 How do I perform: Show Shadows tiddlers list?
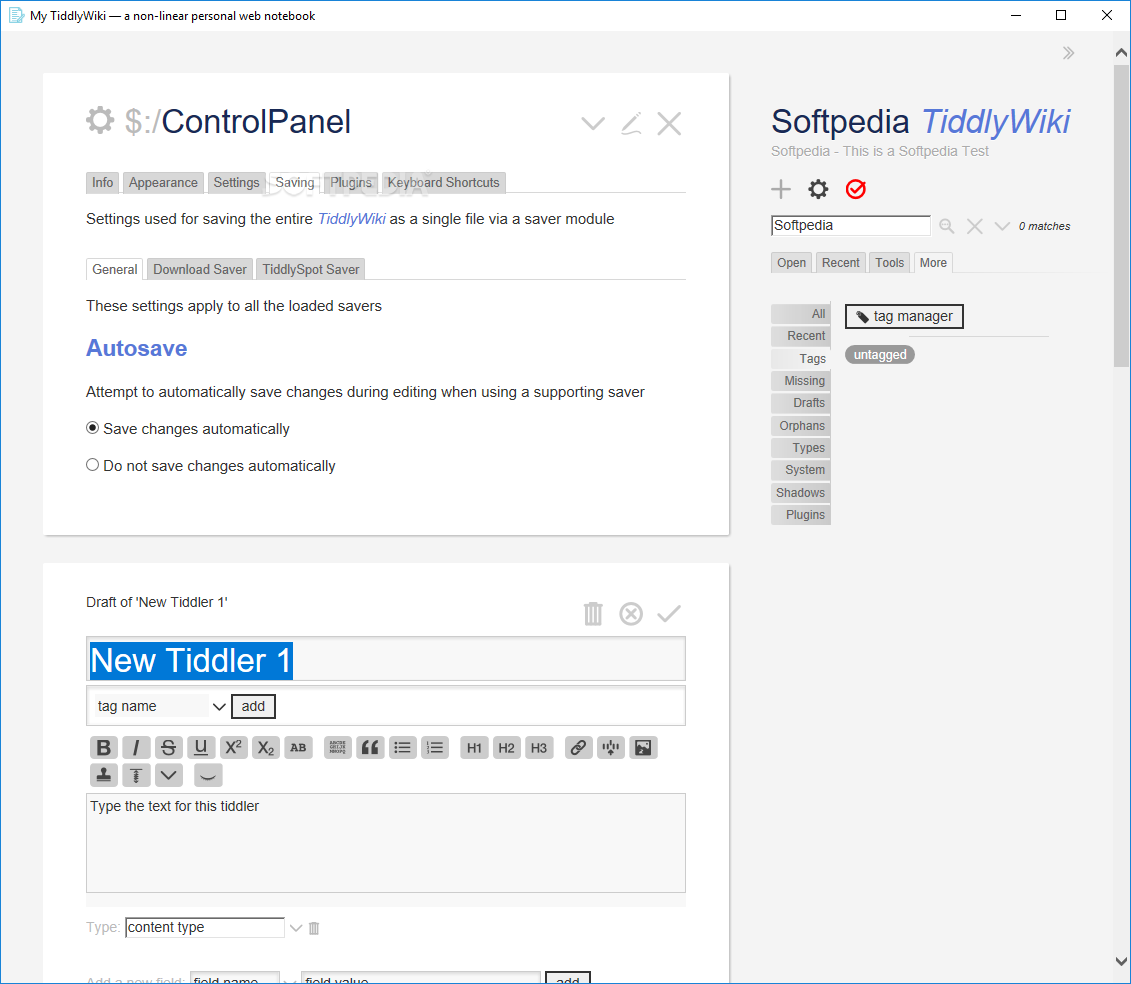click(x=801, y=493)
